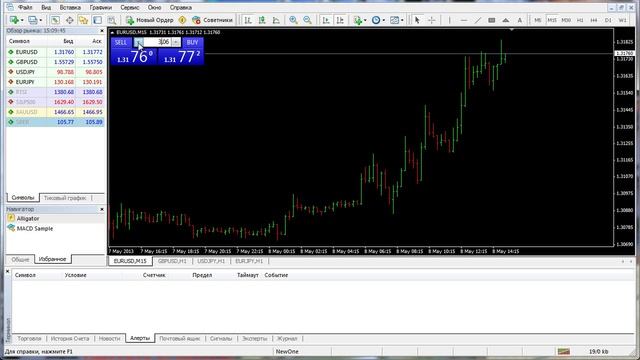This screenshot has height=360, width=640.
Task: Click the SELL one-click trading button
Action: (x=121, y=42)
